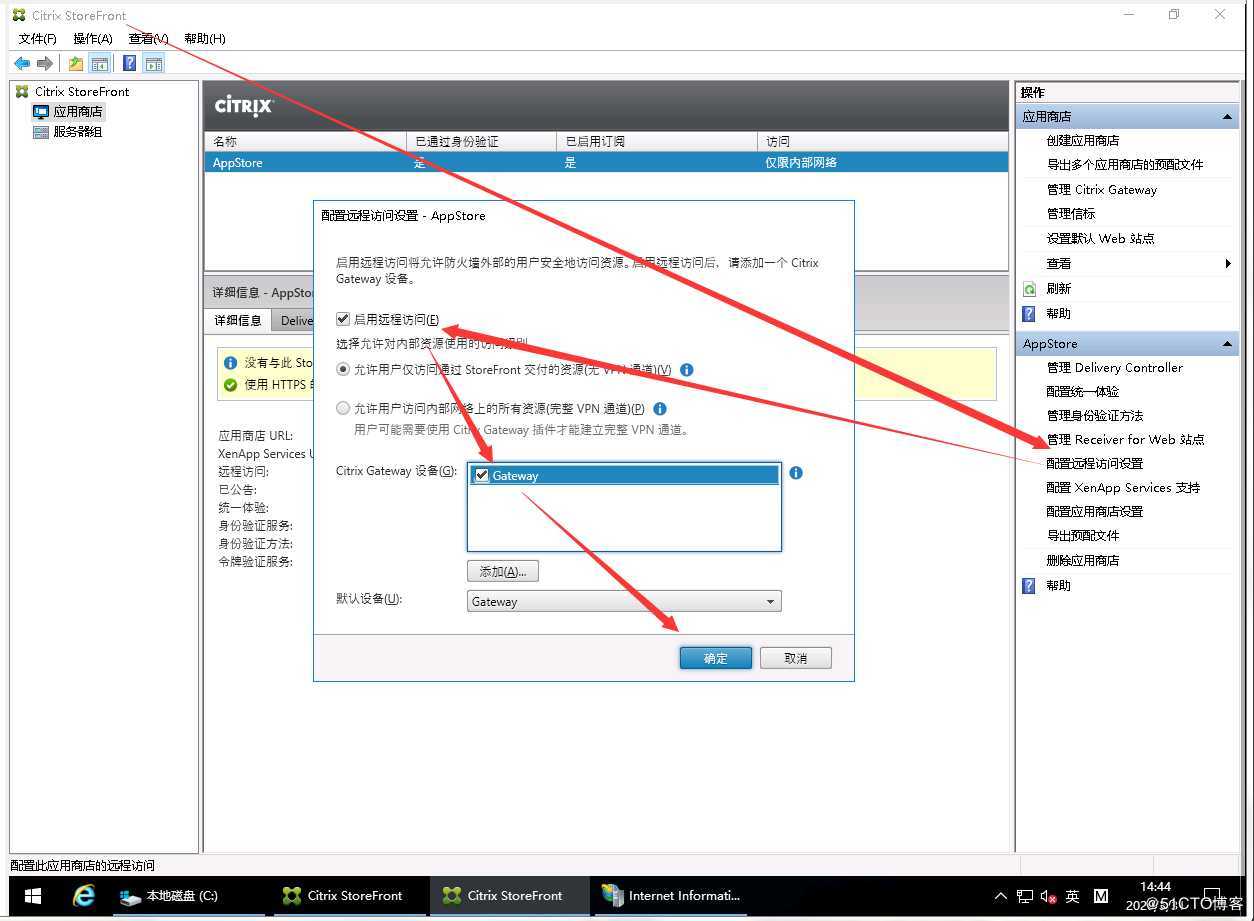
Task: Click the 已通过身份验证 column header
Action: pos(481,142)
